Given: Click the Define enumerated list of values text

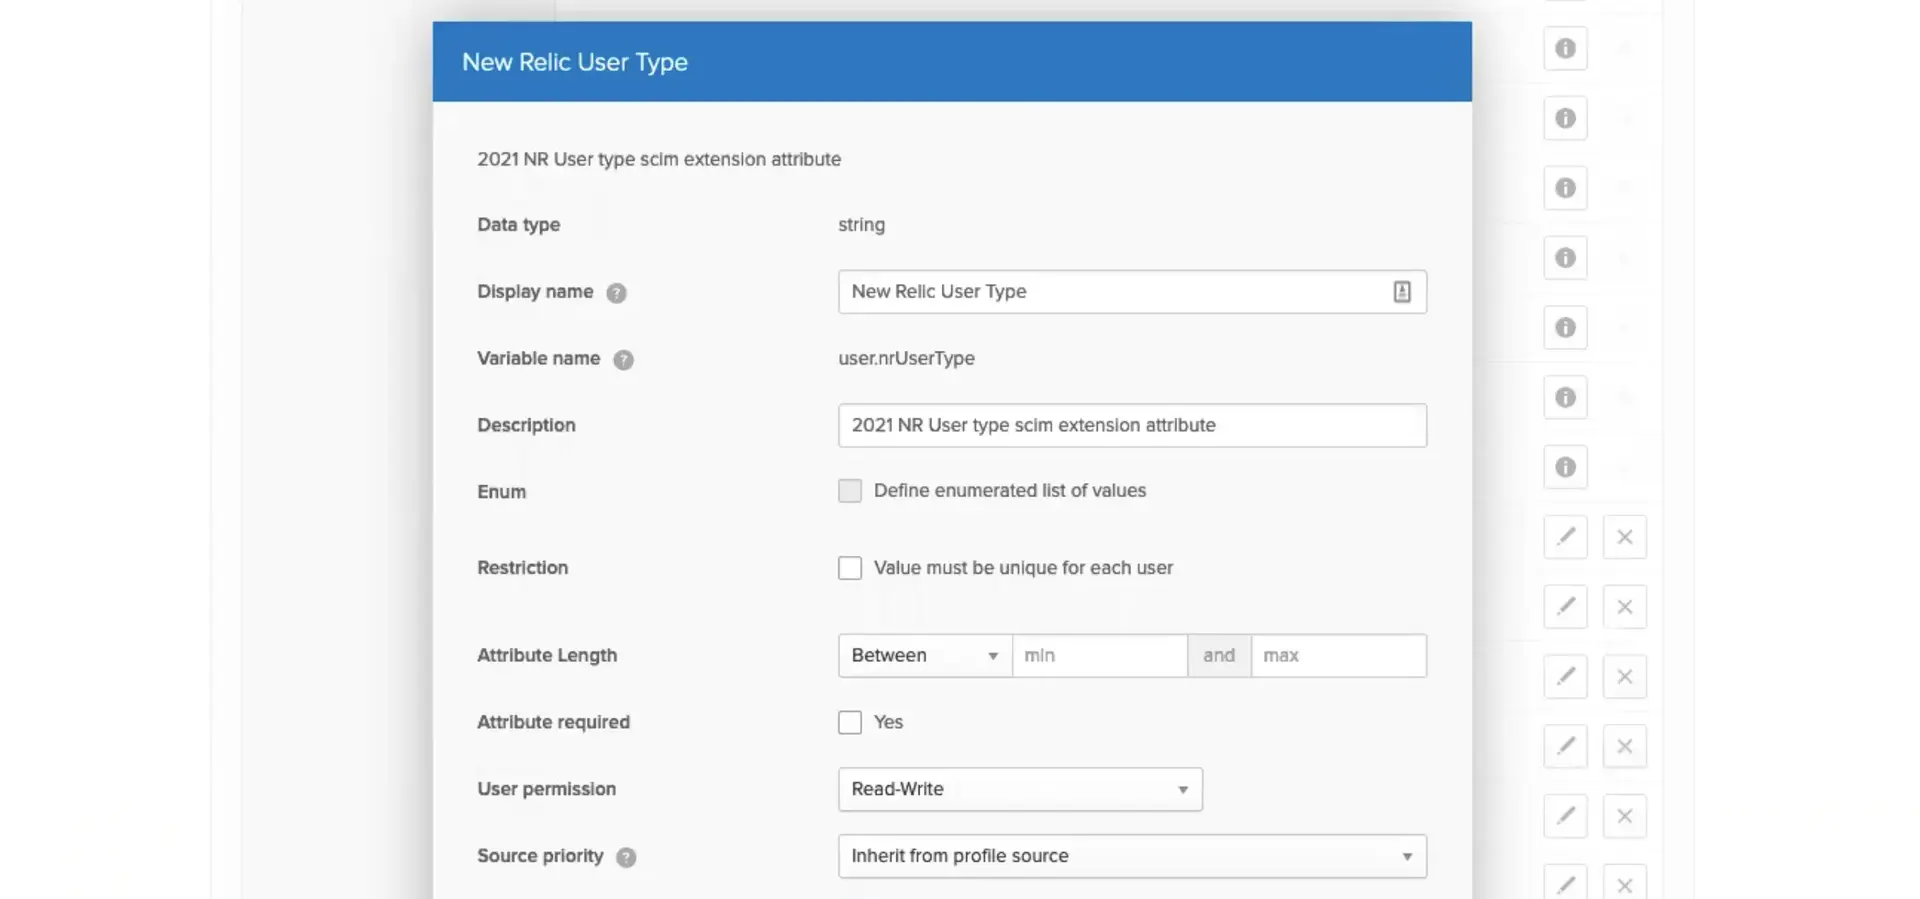Looking at the screenshot, I should pyautogui.click(x=1010, y=491).
